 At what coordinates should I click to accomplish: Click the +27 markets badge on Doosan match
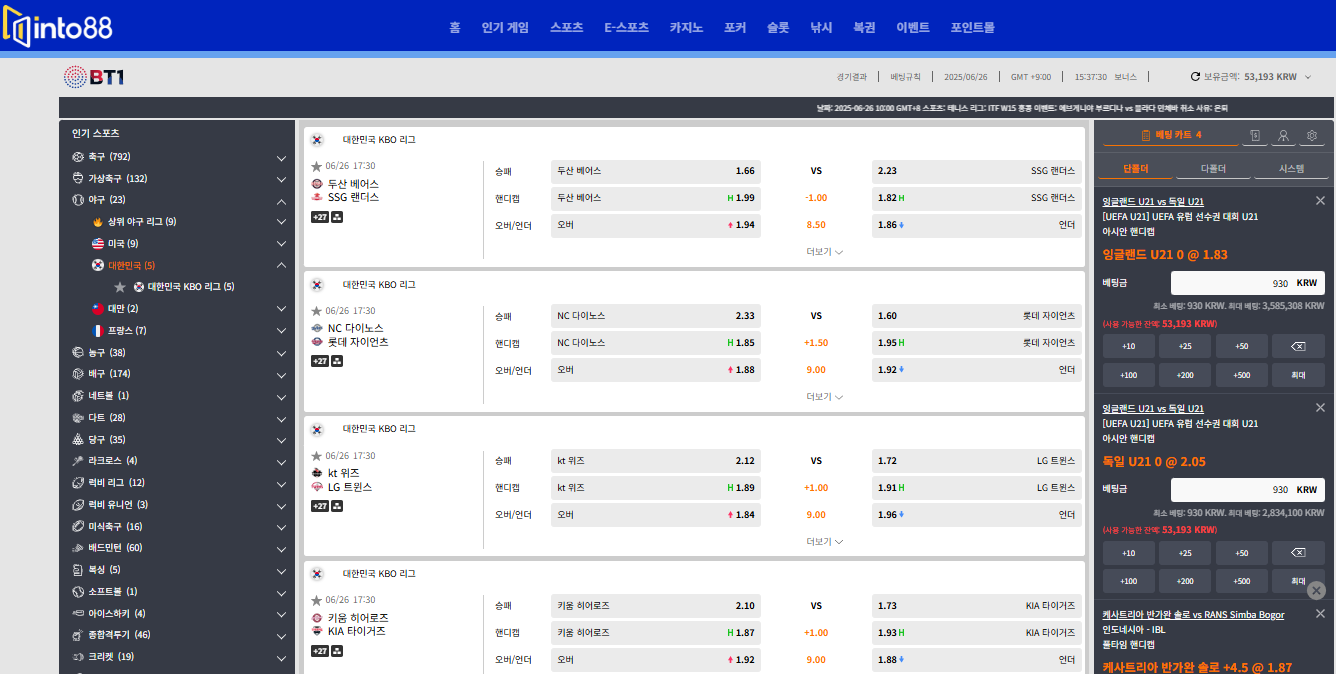point(320,216)
